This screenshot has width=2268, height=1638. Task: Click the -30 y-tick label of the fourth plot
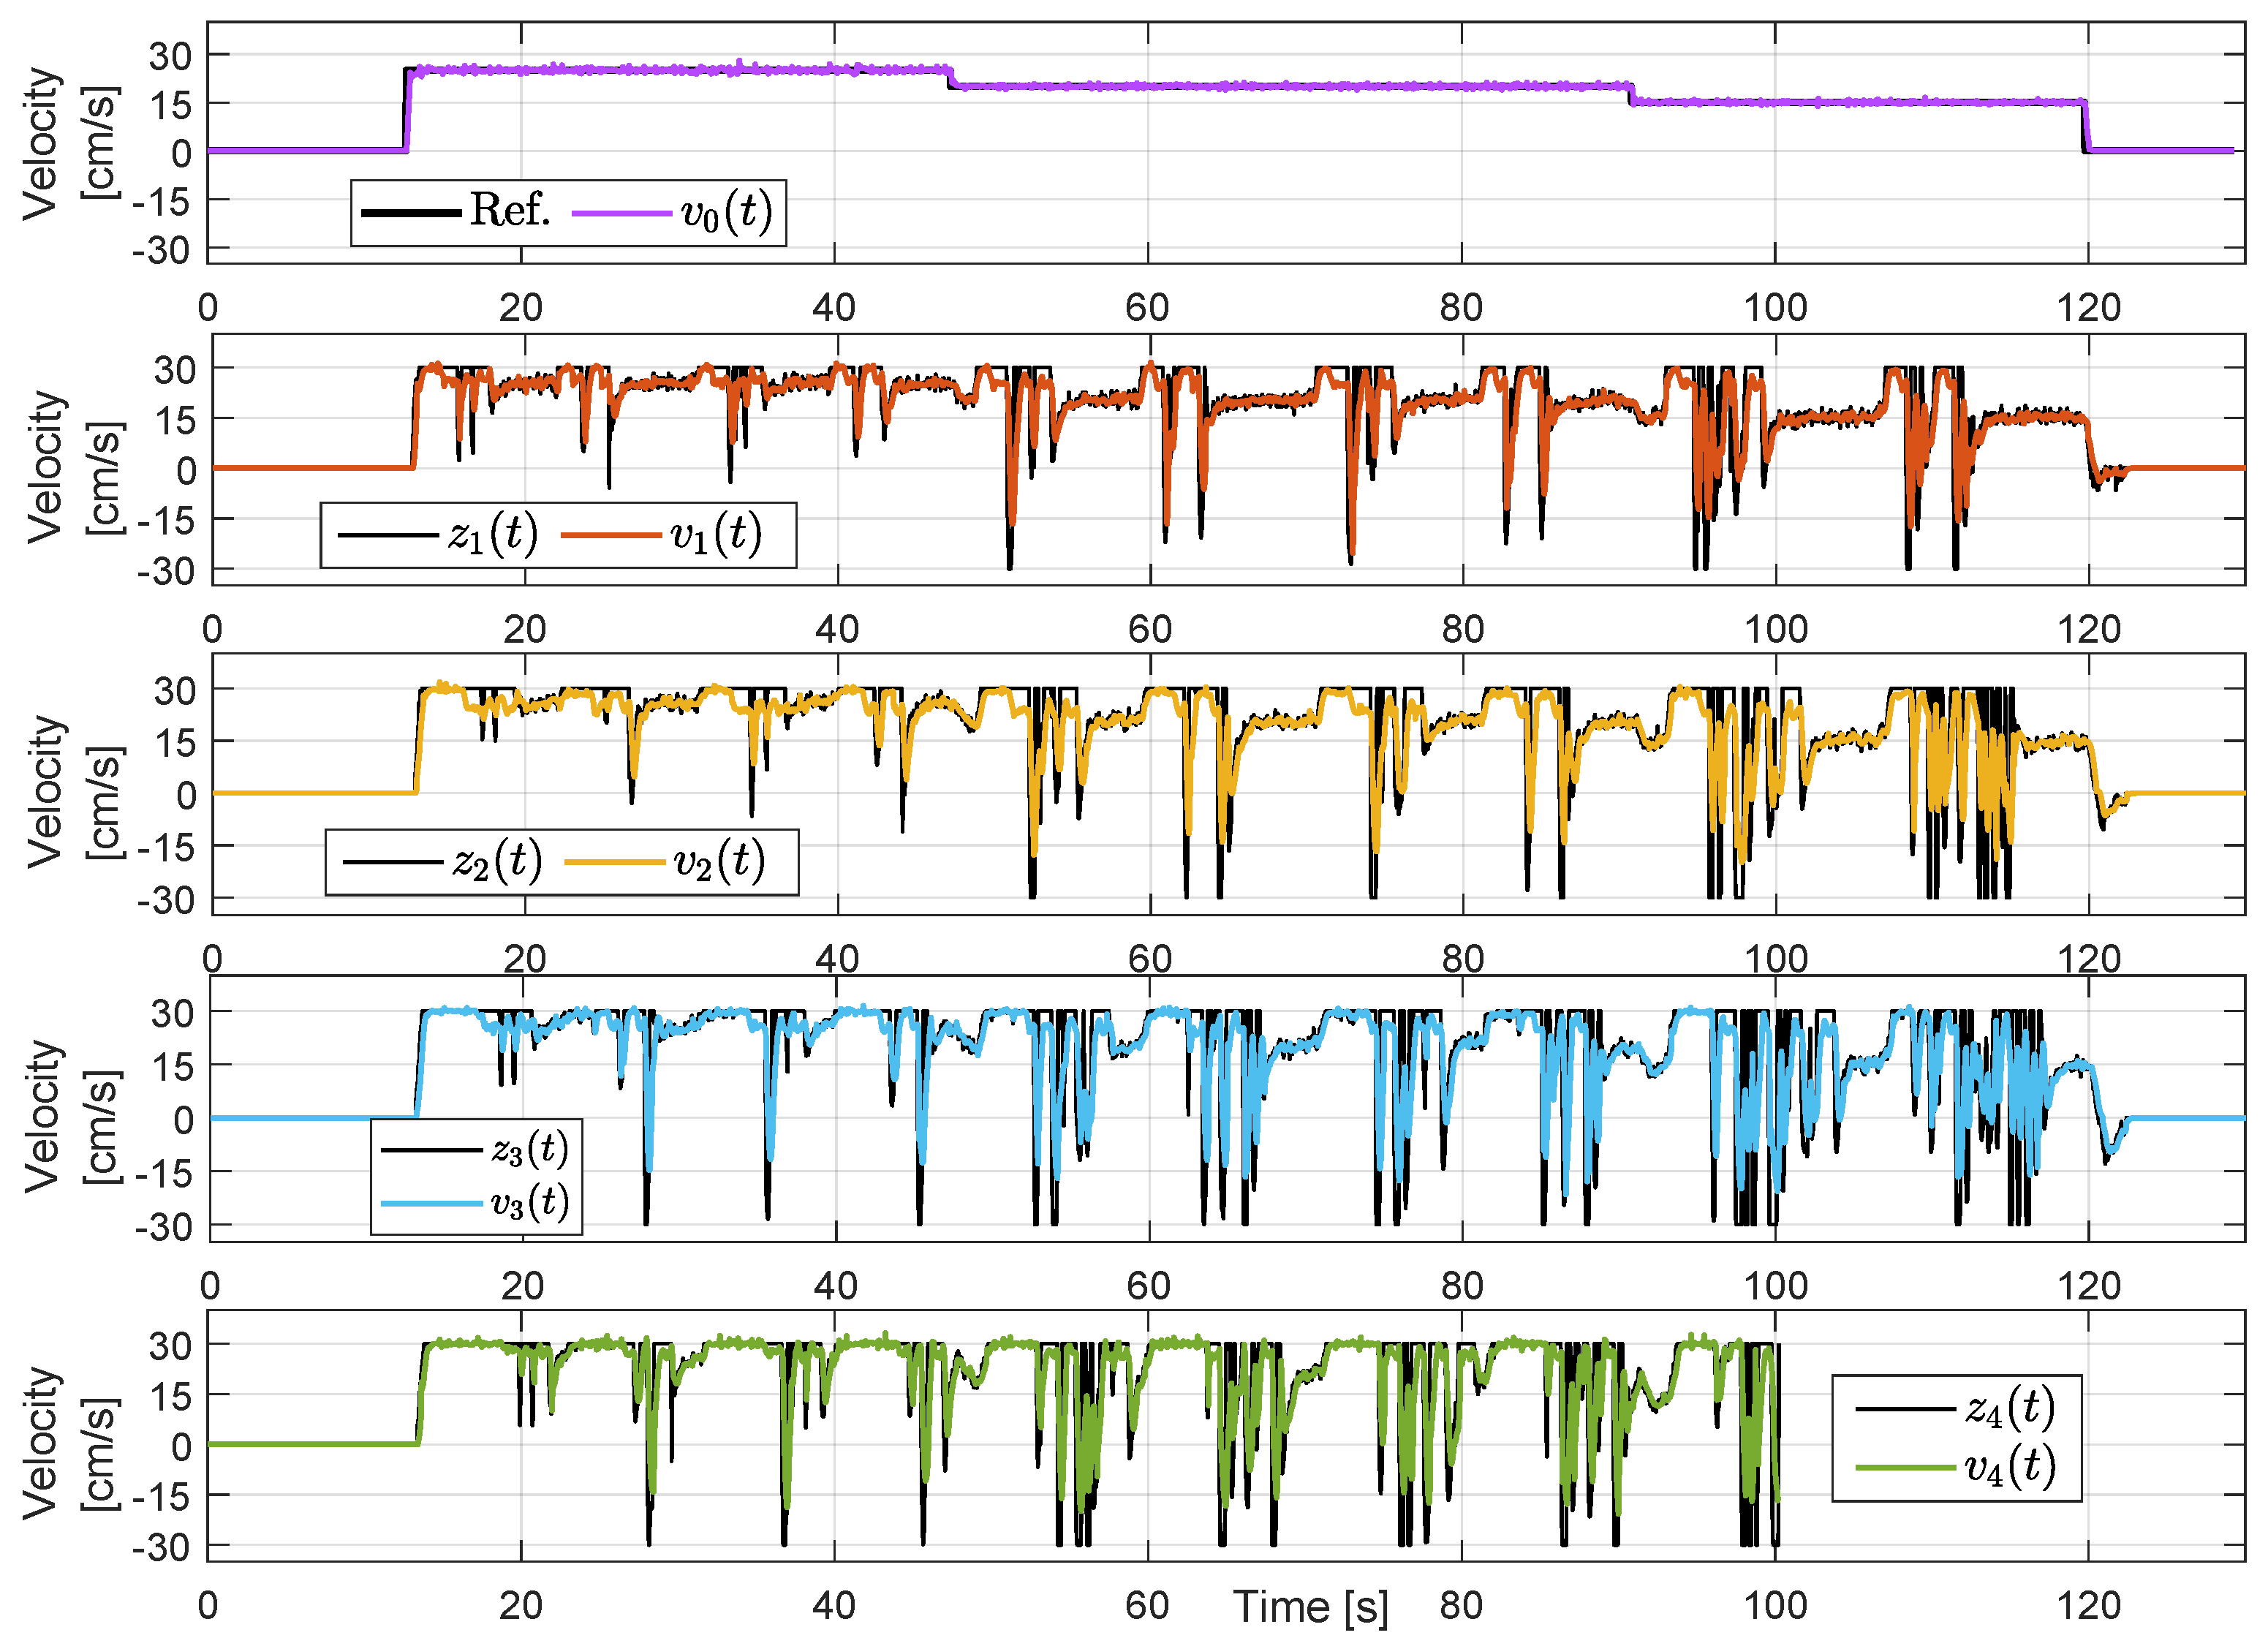tap(164, 1226)
